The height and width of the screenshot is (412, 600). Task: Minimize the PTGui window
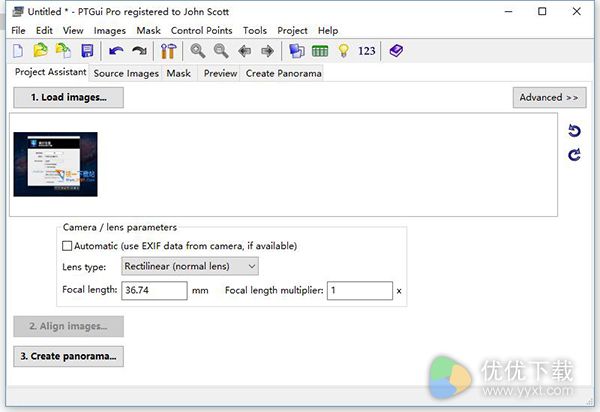(x=509, y=11)
